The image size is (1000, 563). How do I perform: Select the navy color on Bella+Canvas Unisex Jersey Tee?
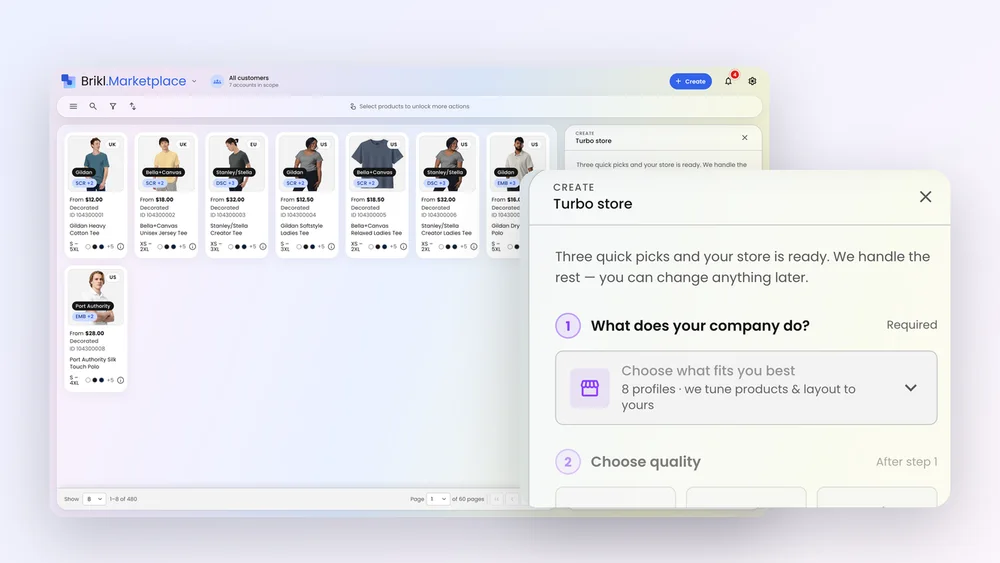tap(173, 247)
